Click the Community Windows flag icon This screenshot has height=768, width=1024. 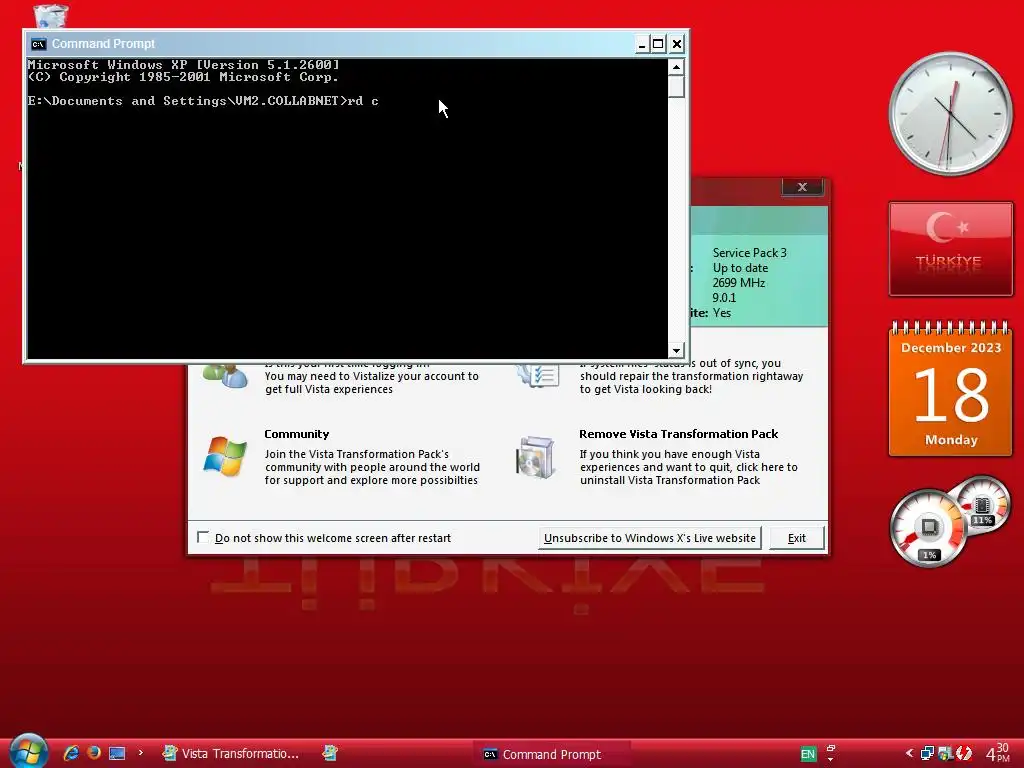click(225, 456)
